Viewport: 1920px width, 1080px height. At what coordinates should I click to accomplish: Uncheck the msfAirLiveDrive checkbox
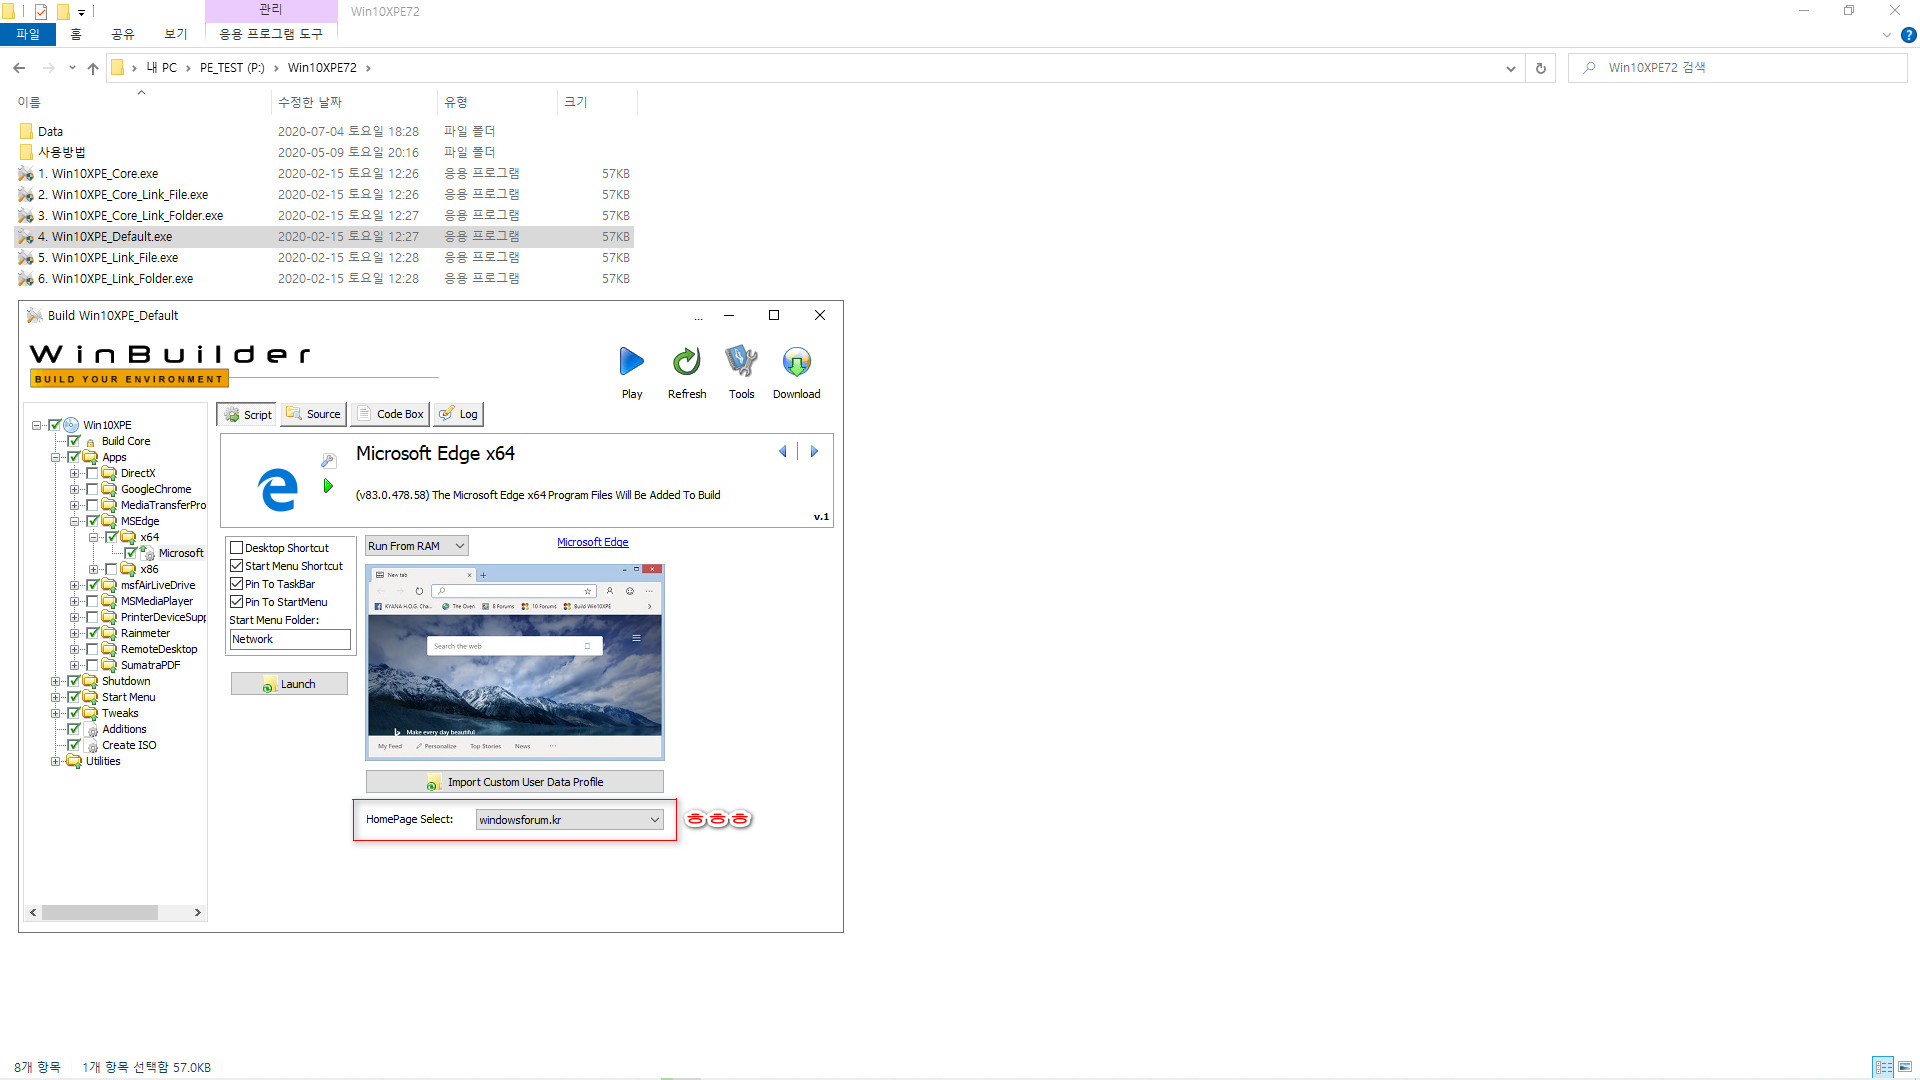pos(92,585)
